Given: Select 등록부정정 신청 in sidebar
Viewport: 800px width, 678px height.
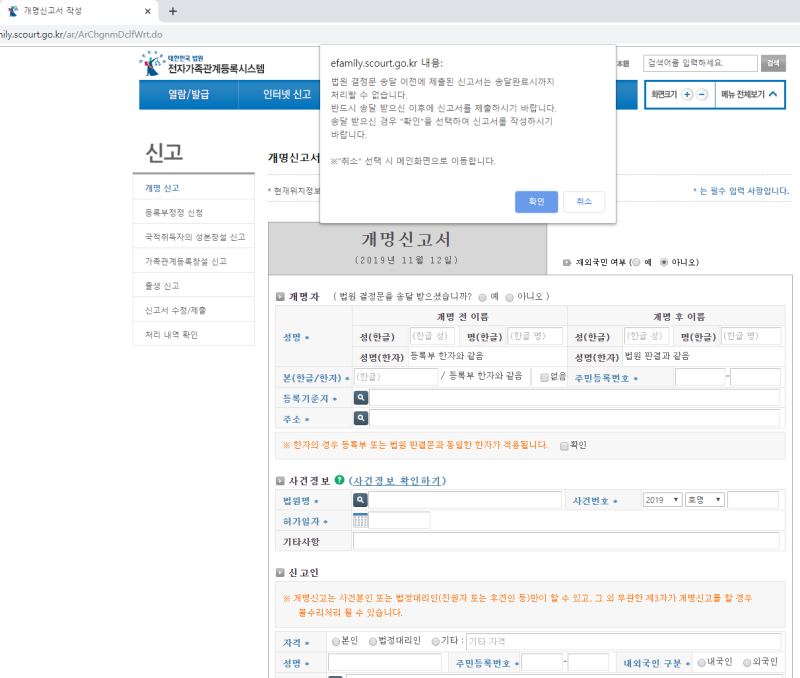Looking at the screenshot, I should [x=194, y=212].
